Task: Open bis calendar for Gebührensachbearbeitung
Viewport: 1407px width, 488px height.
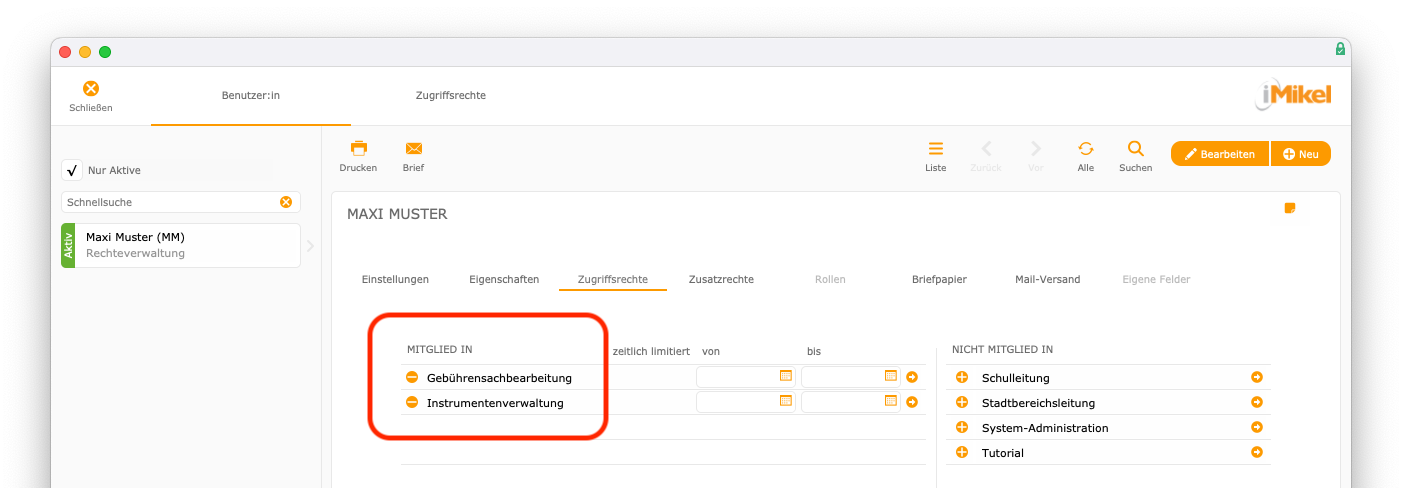Action: coord(891,376)
